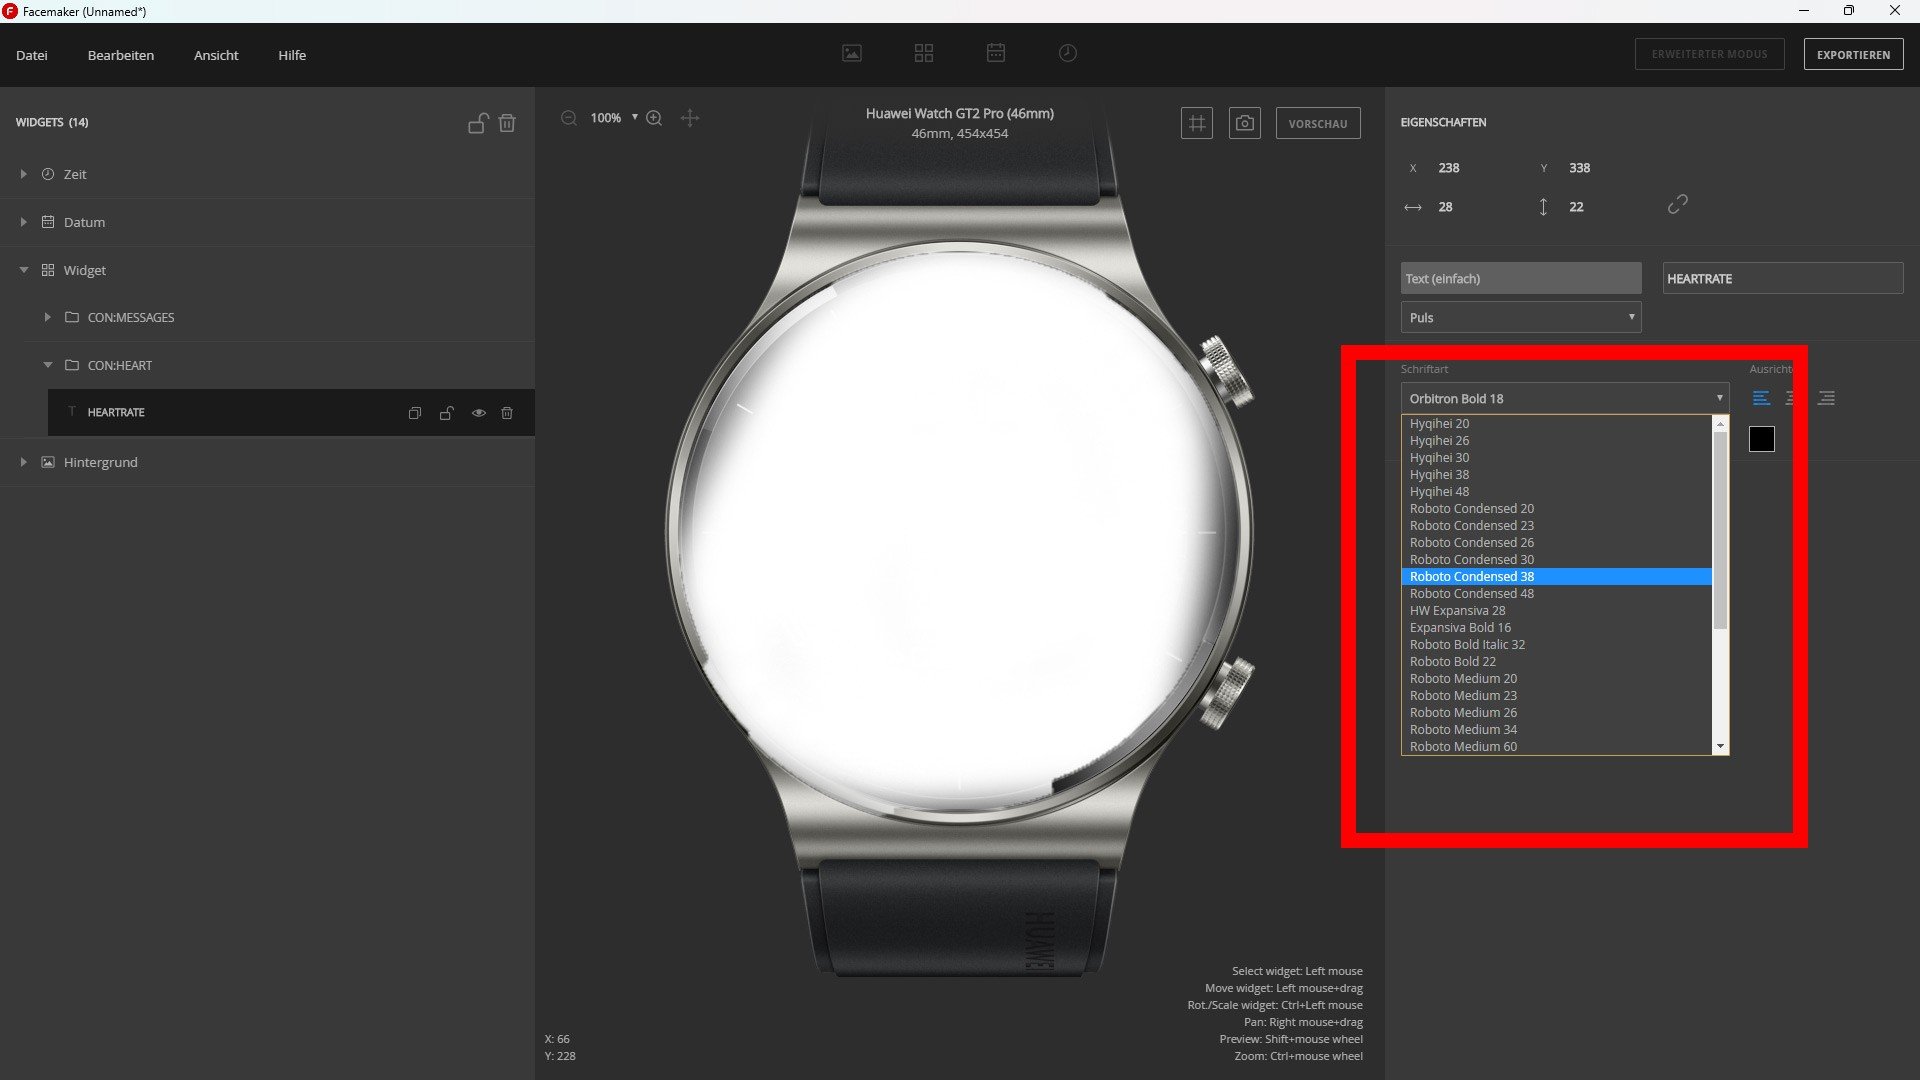1920x1080 pixels.
Task: Click the grid widgets icon in top toolbar
Action: coord(924,53)
